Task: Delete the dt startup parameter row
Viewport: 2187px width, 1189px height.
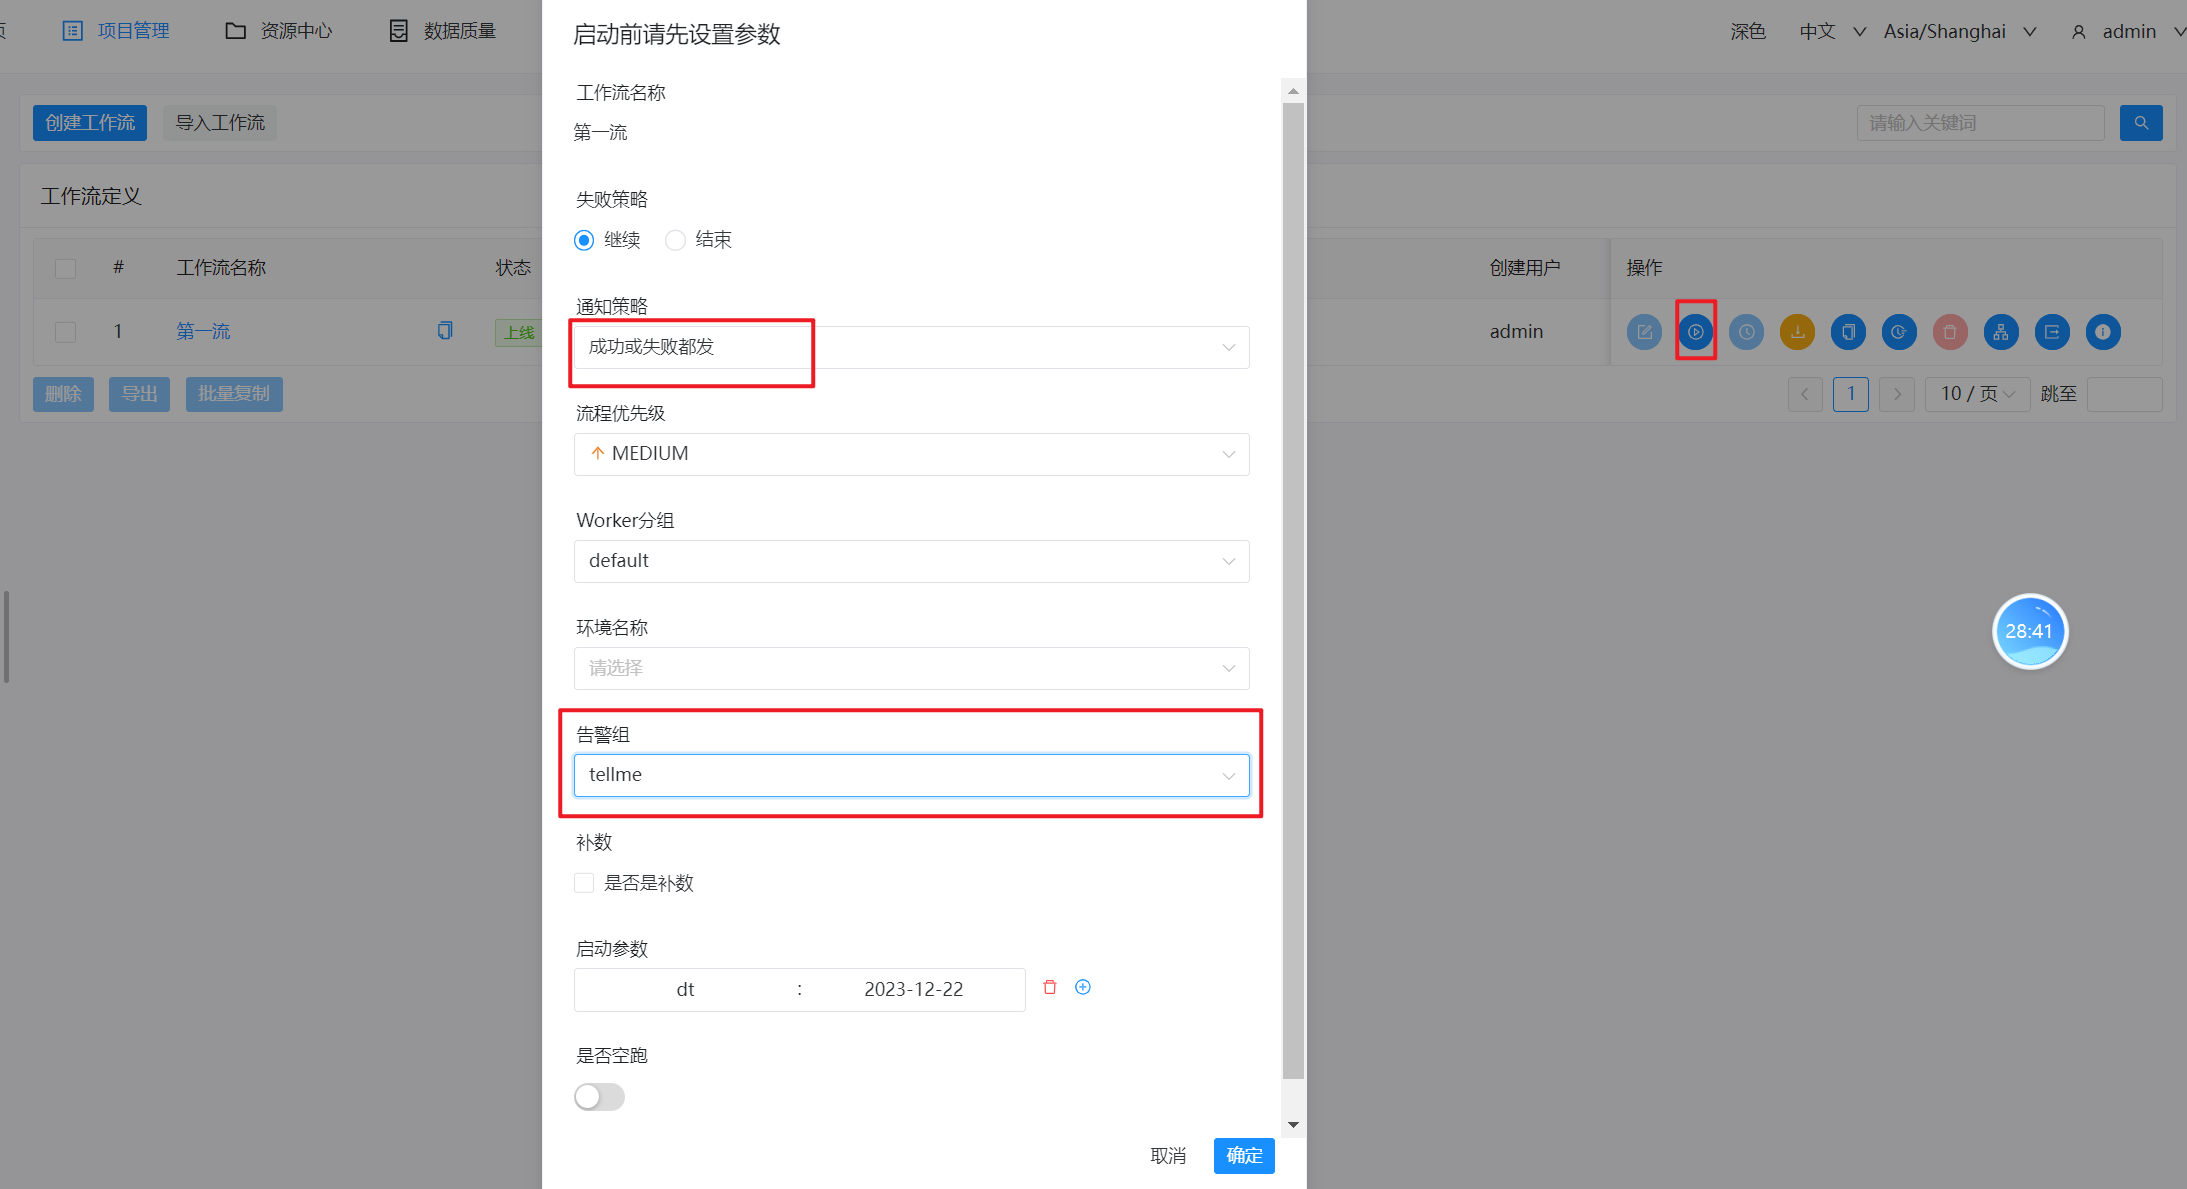Action: [1049, 987]
